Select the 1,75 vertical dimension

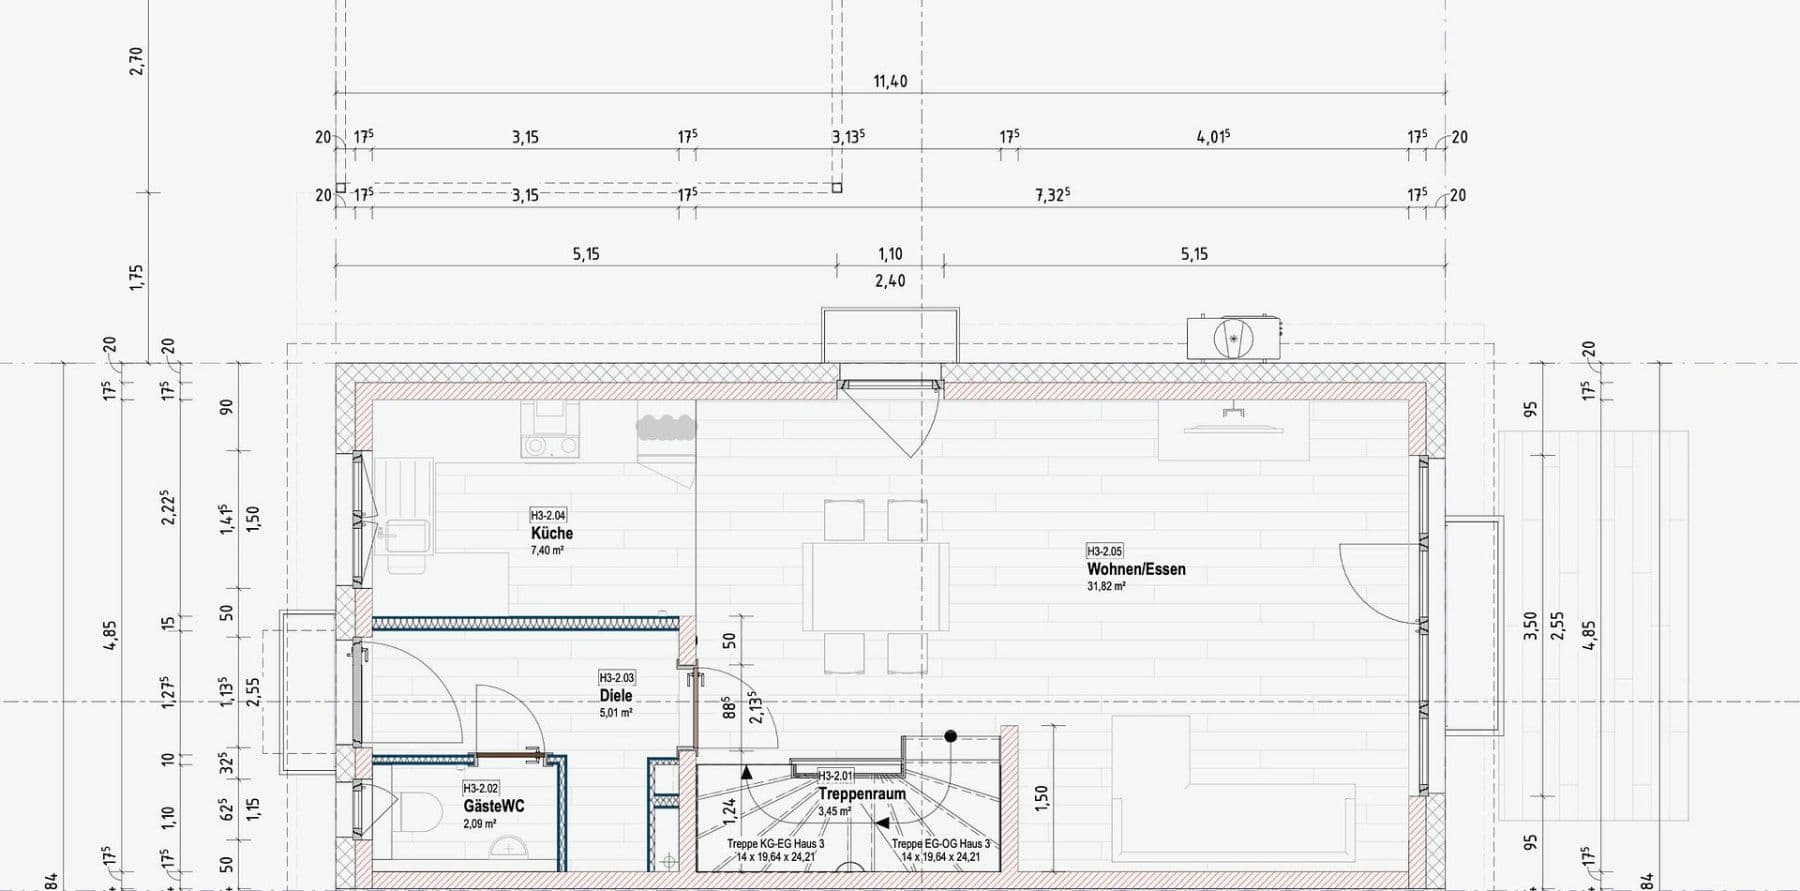point(137,277)
